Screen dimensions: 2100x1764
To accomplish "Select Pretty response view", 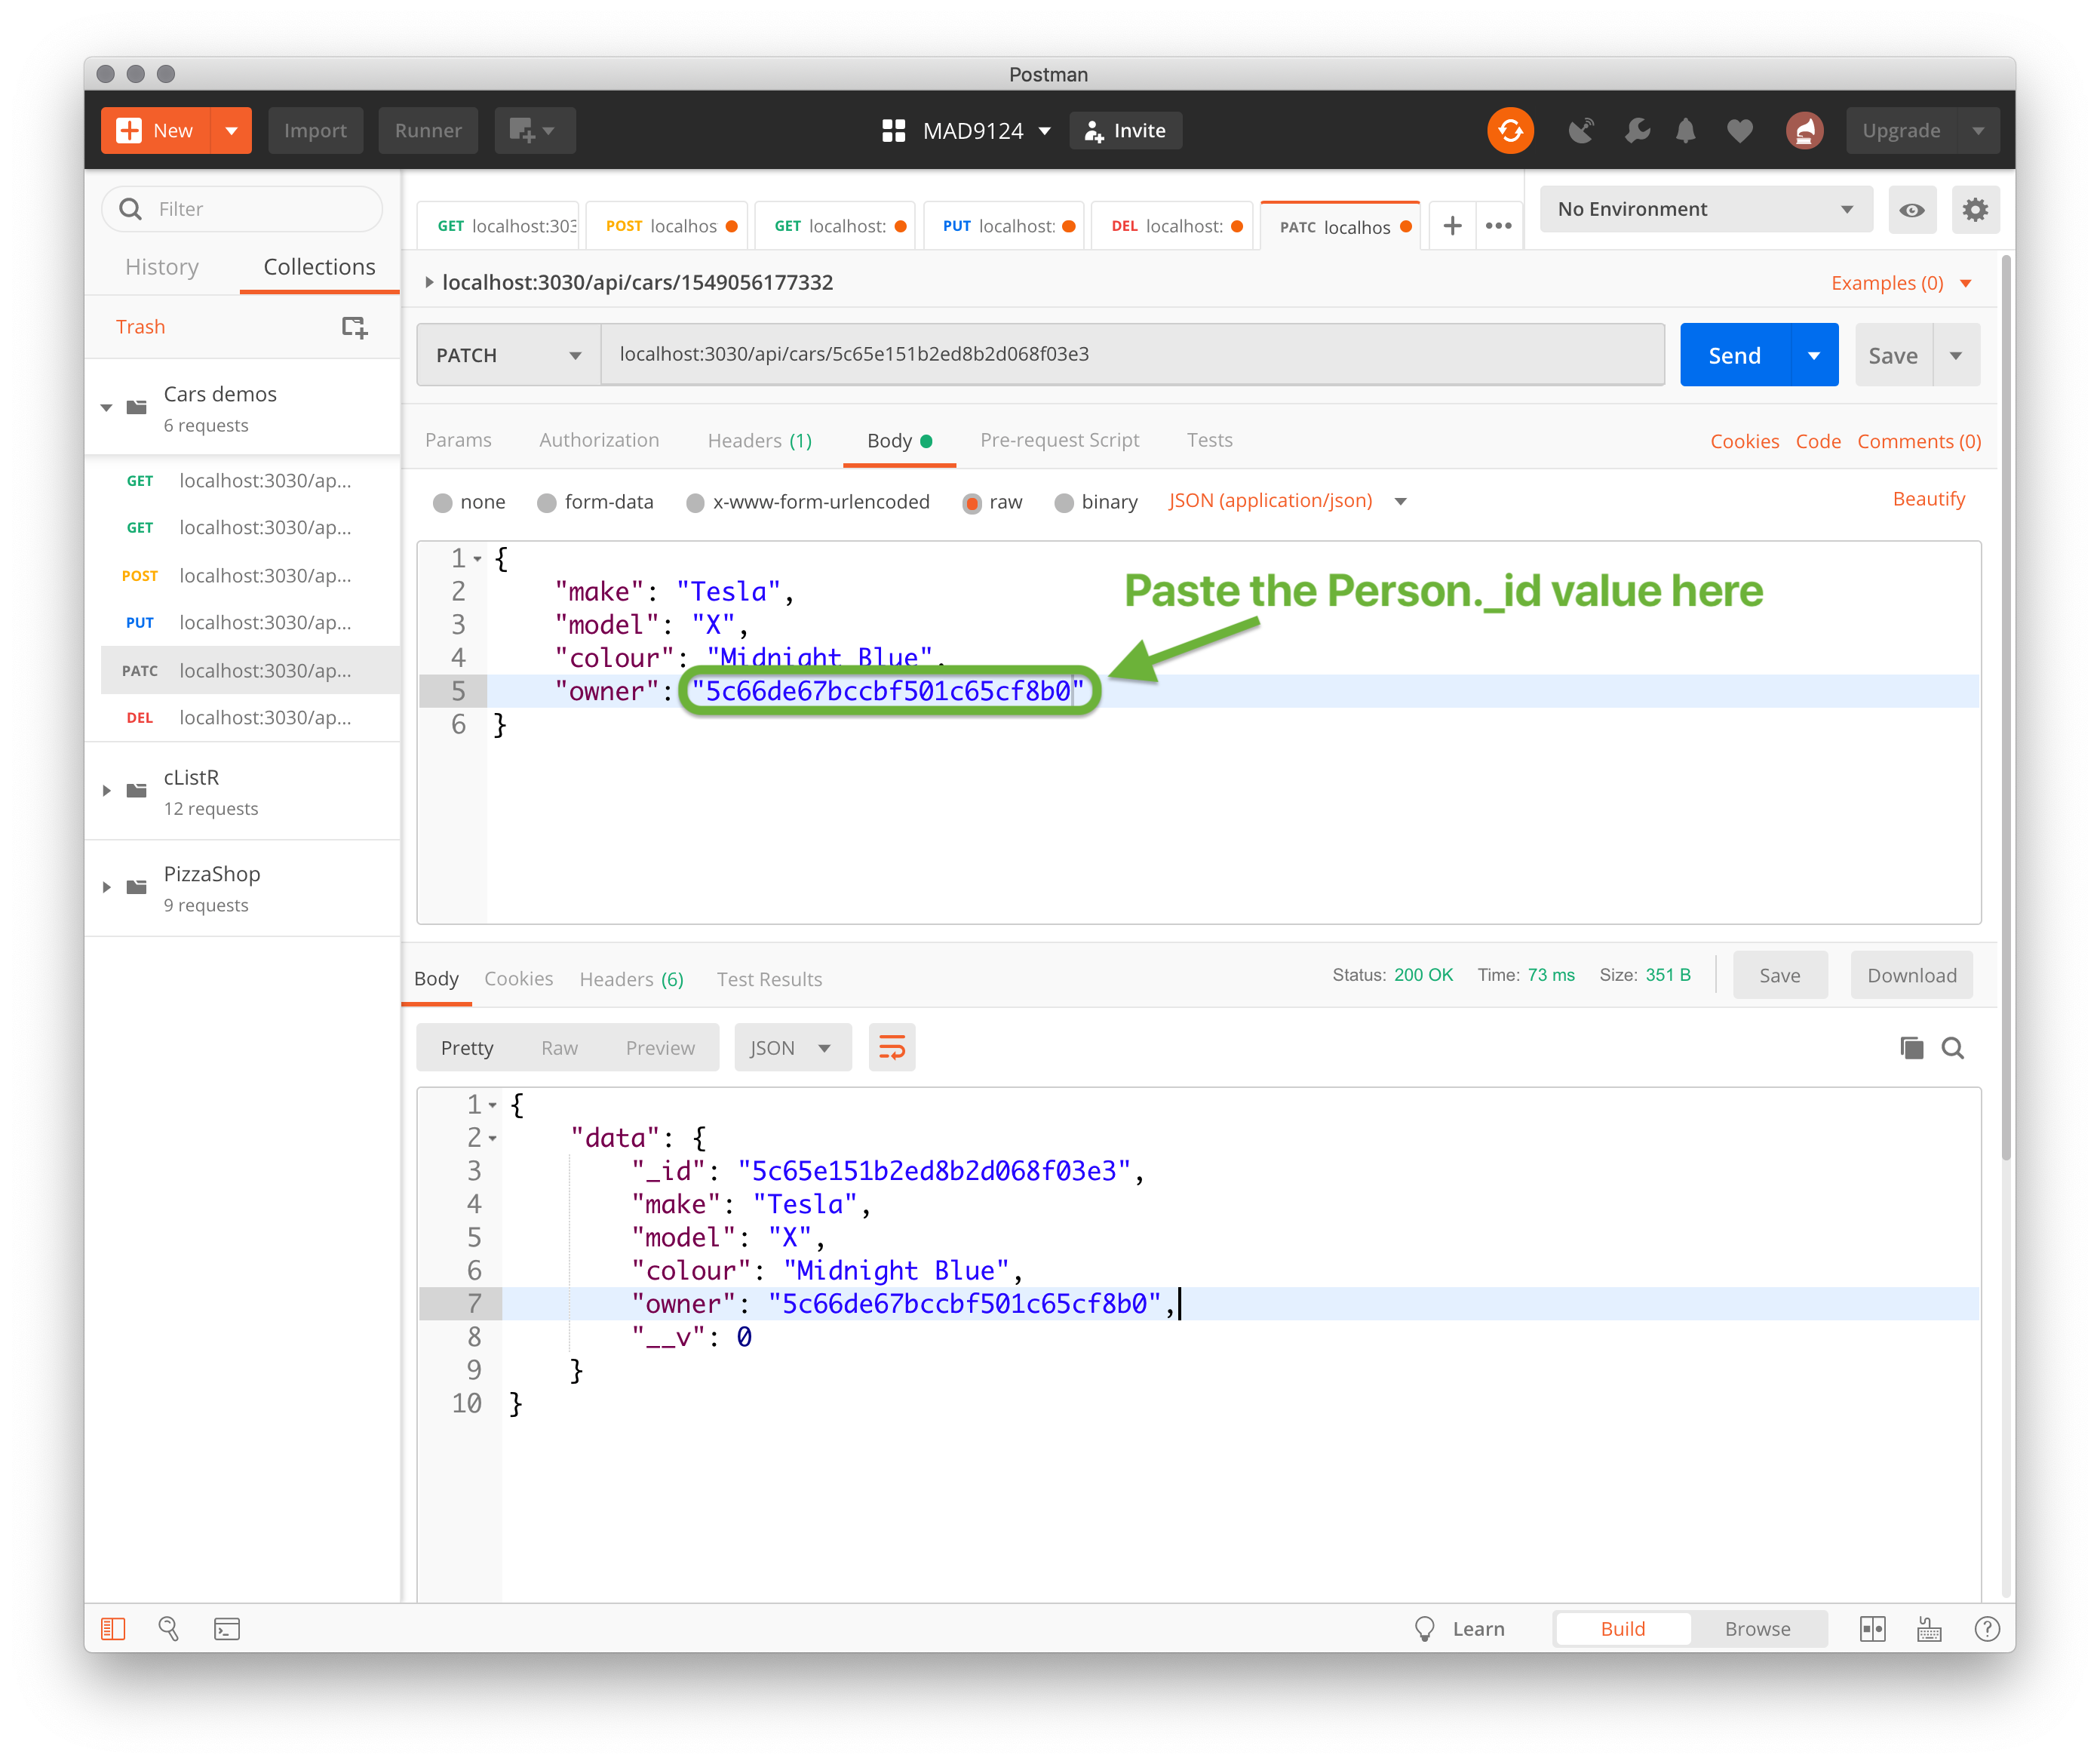I will 467,1048.
